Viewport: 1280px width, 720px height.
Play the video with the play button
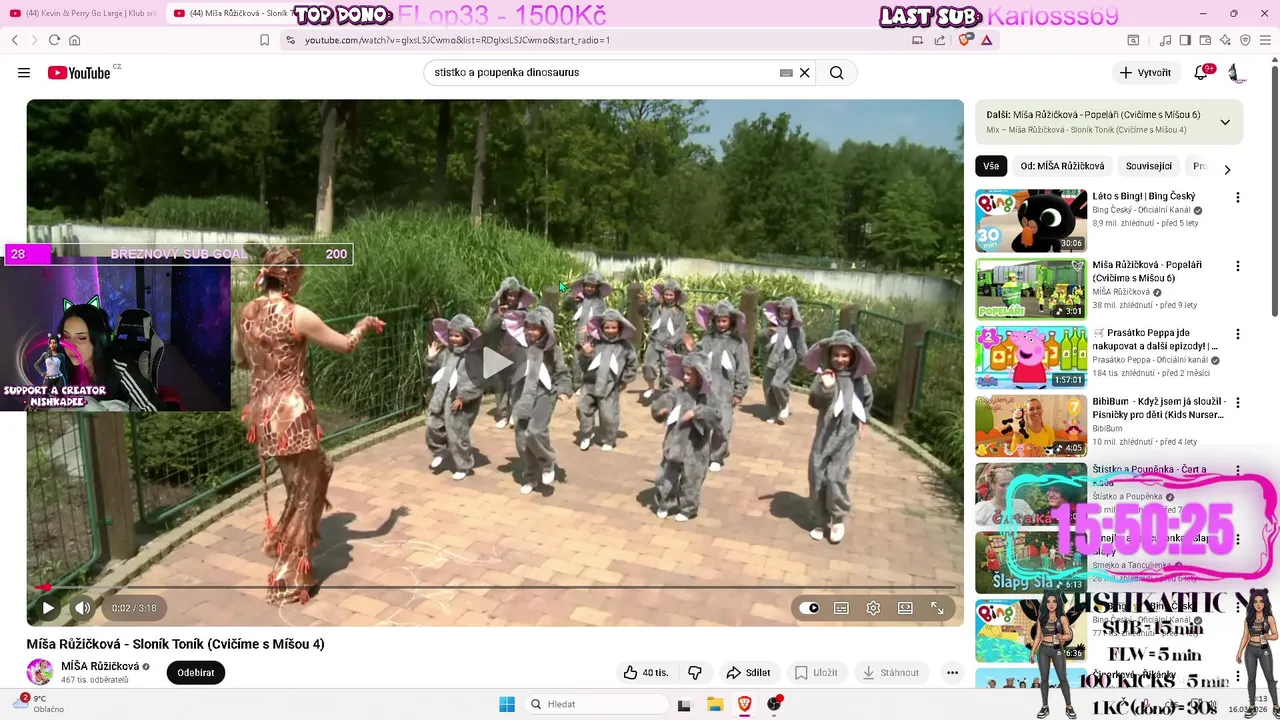pos(48,608)
